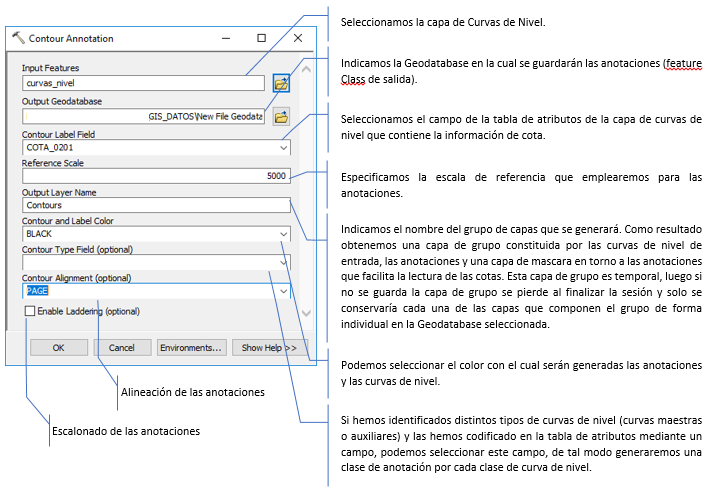The width and height of the screenshot is (709, 497).
Task: Open the Contour Alignment dropdown showing PAGE
Action: [x=285, y=291]
